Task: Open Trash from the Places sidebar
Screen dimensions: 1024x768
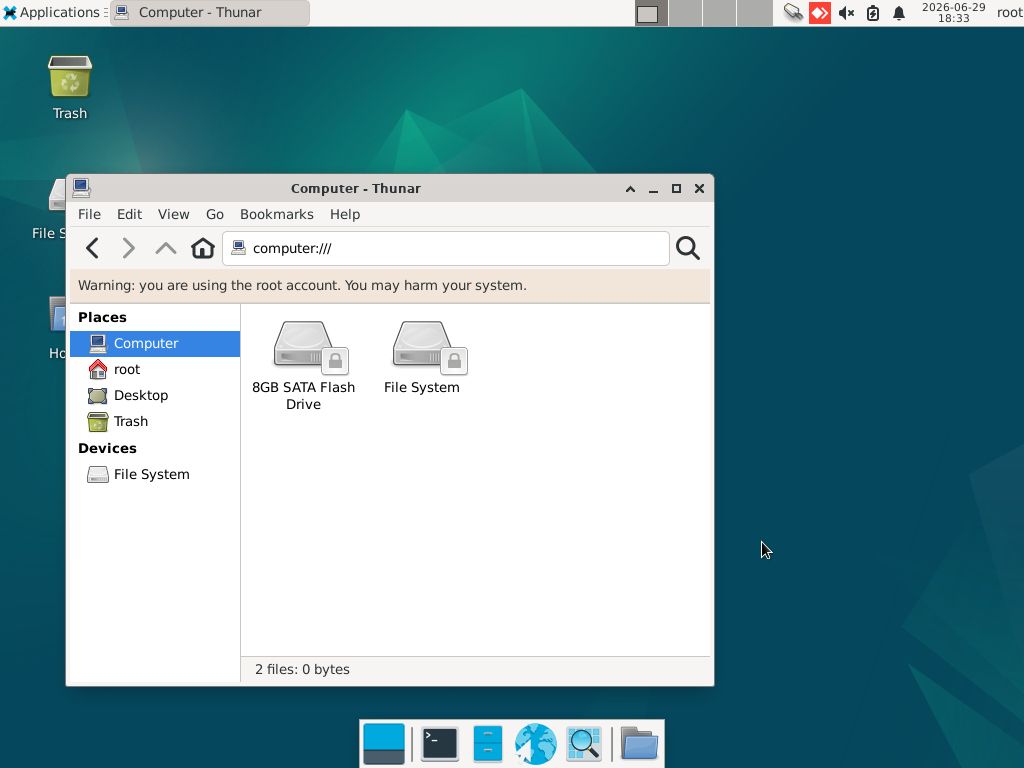Action: (155, 422)
